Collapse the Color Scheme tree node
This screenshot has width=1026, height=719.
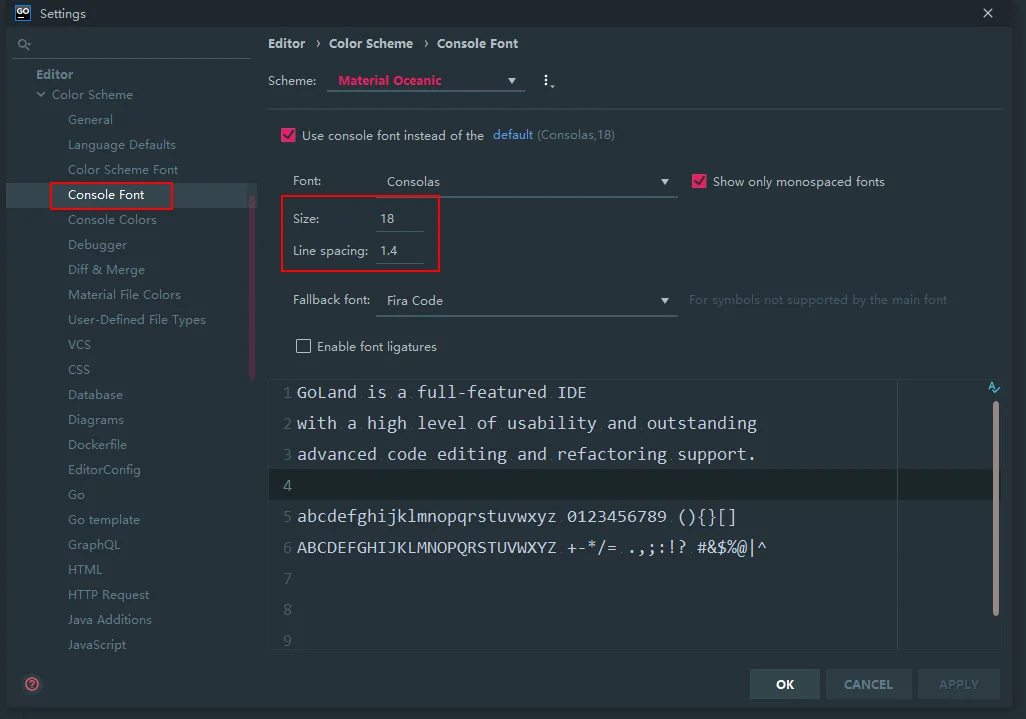(x=41, y=95)
